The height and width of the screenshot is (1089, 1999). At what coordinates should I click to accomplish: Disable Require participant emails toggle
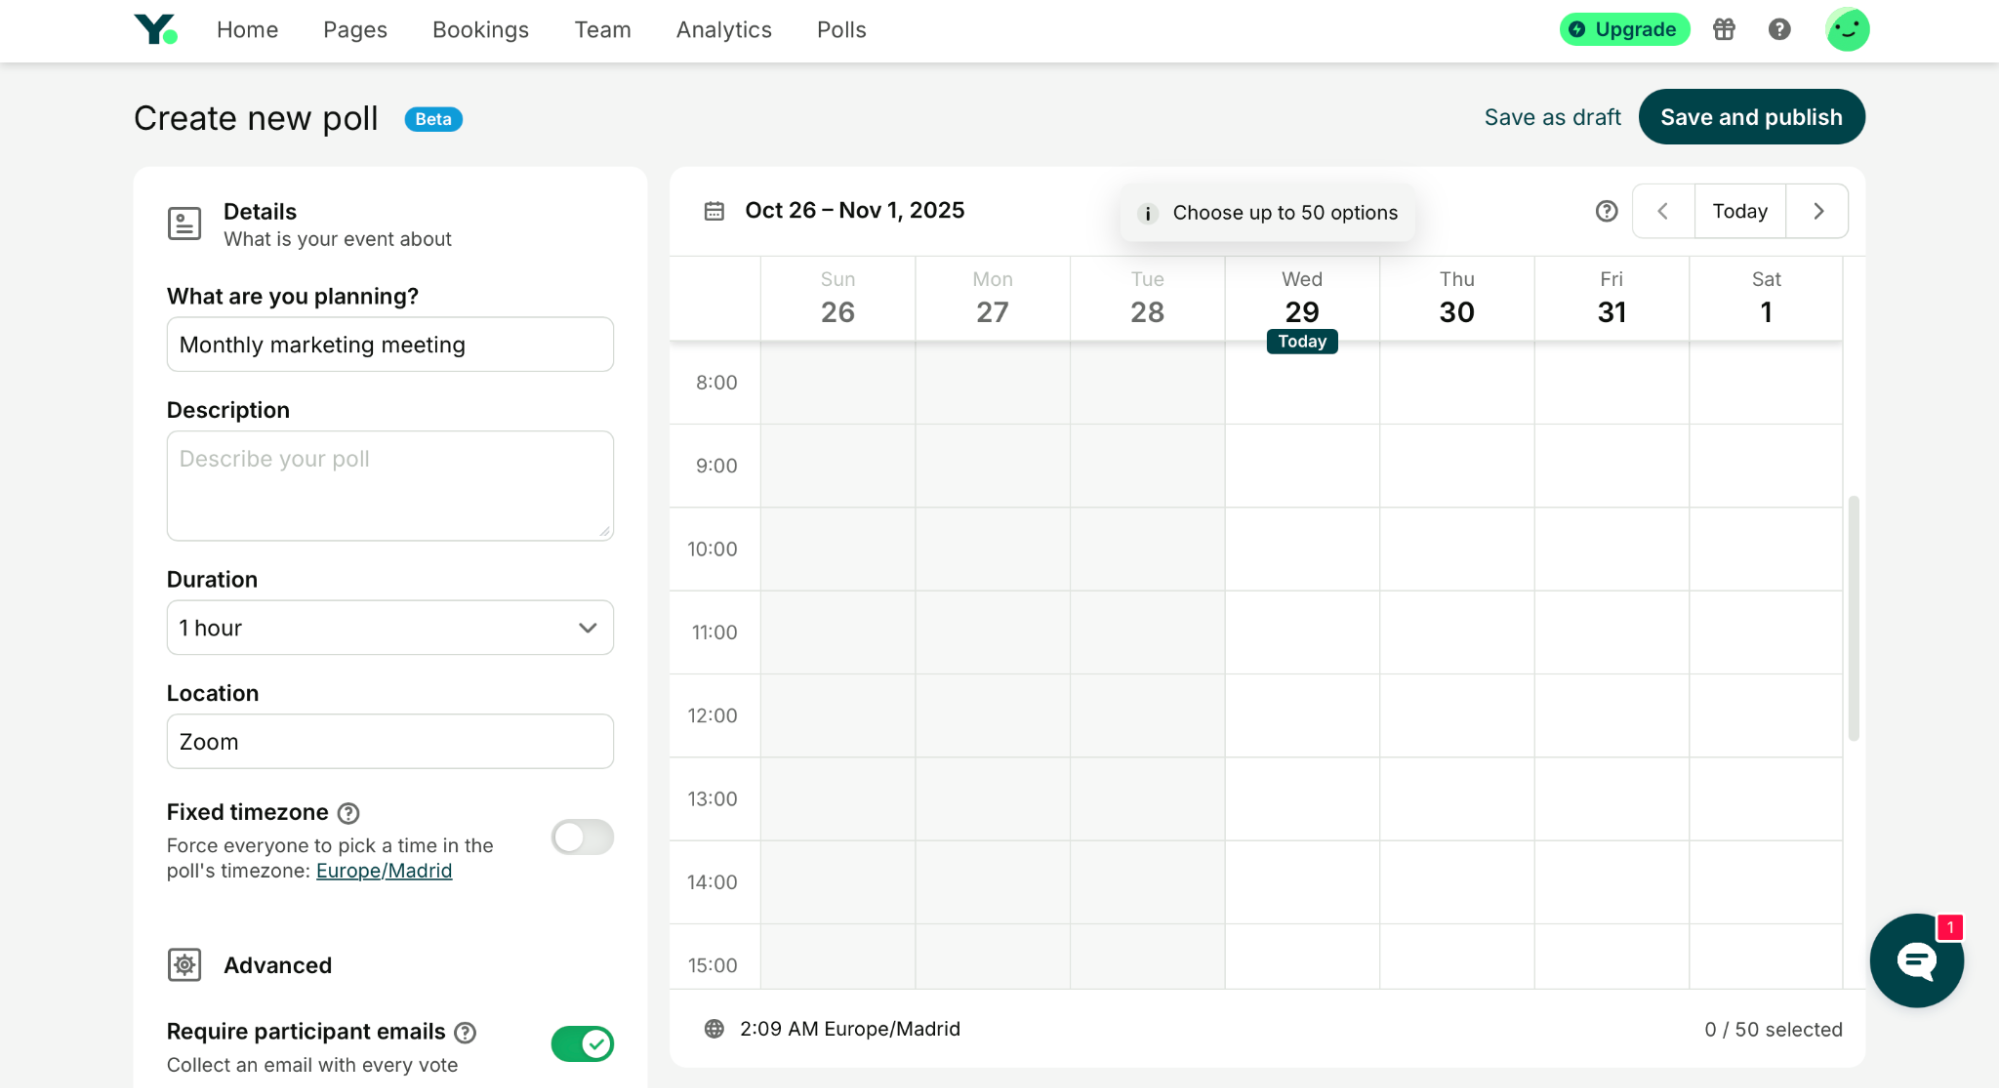pos(582,1044)
